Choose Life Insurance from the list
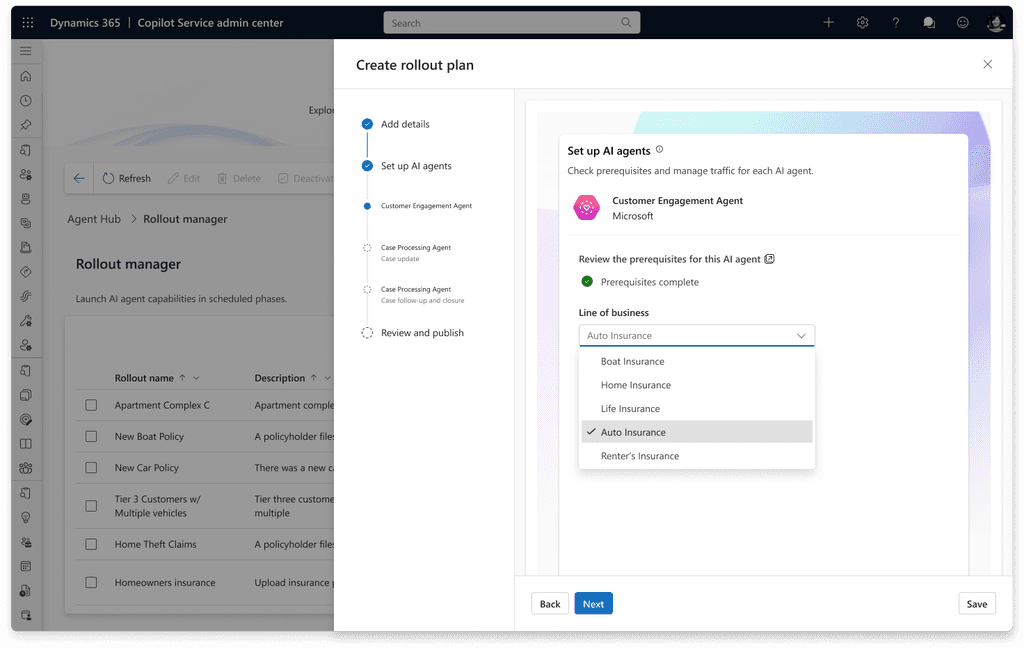 click(x=697, y=409)
